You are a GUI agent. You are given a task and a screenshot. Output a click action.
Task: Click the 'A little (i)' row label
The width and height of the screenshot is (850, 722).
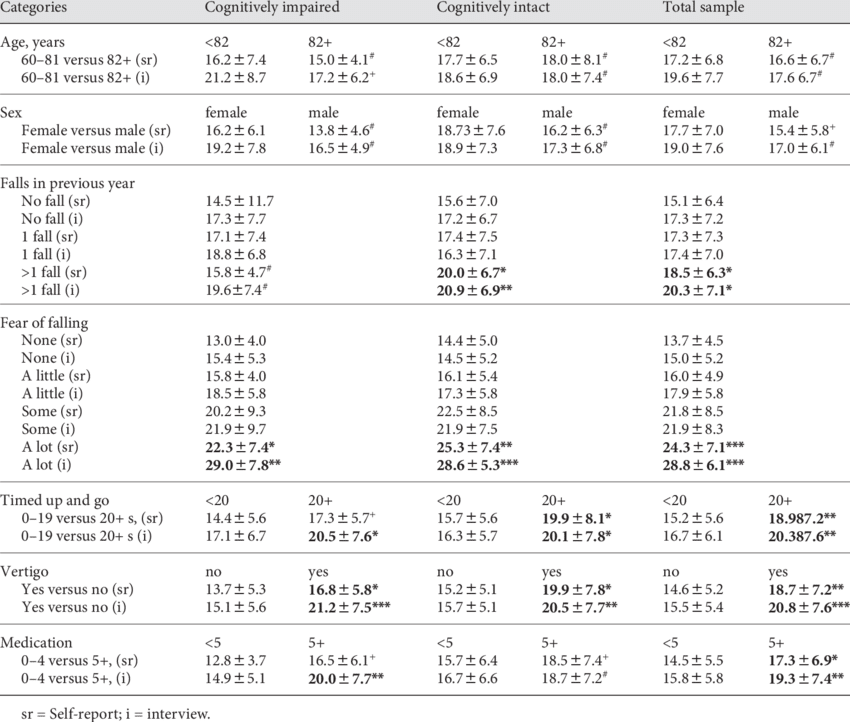point(53,394)
